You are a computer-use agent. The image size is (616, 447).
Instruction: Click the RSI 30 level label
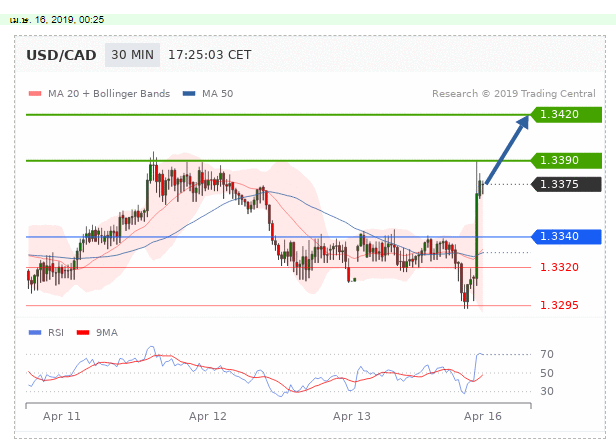click(547, 391)
